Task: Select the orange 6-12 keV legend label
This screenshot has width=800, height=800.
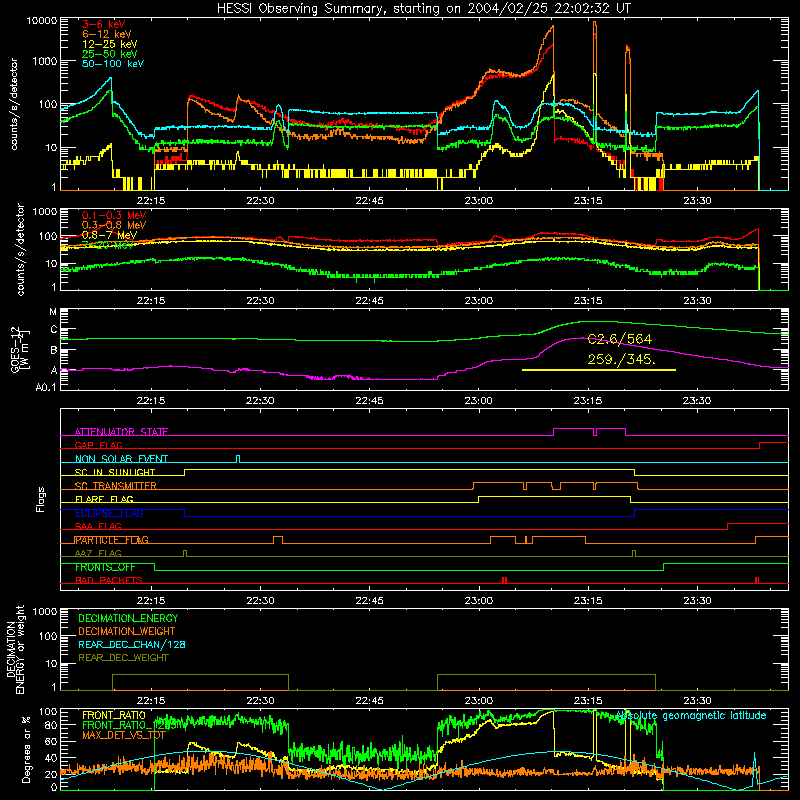Action: [x=107, y=34]
